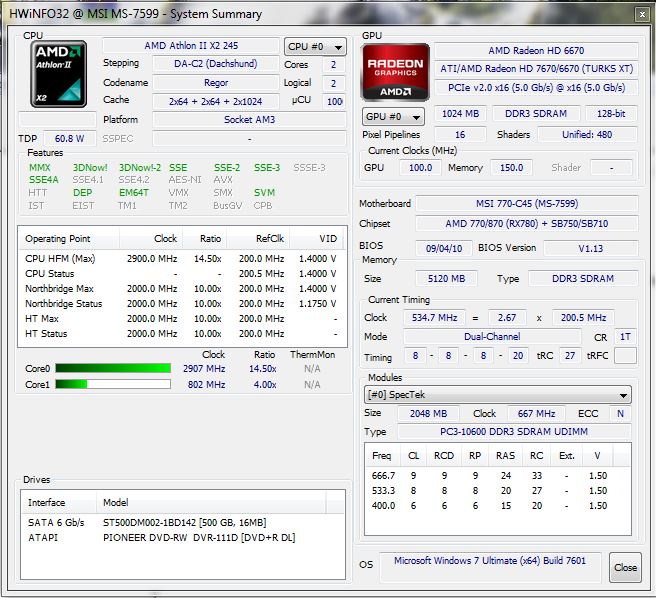Click the 60.8 W TDP field
This screenshot has width=656, height=598.
[69, 138]
